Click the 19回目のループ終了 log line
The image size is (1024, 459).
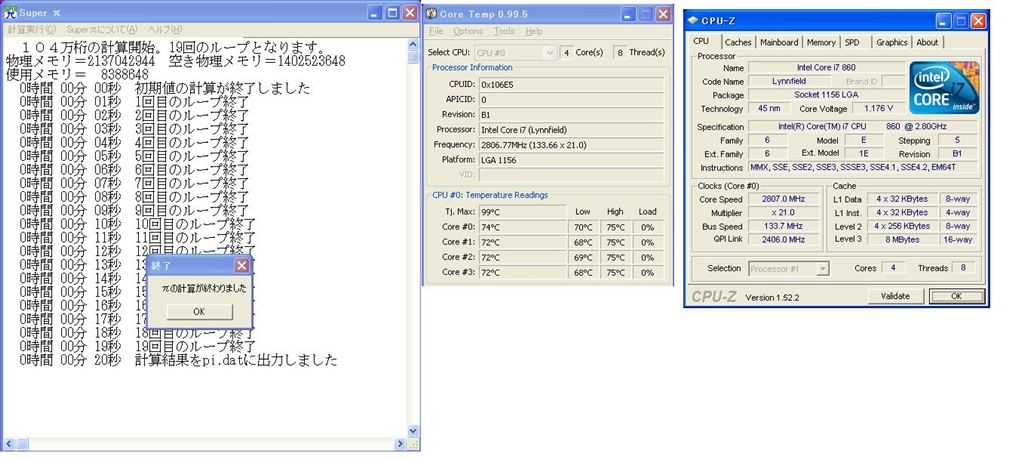195,347
